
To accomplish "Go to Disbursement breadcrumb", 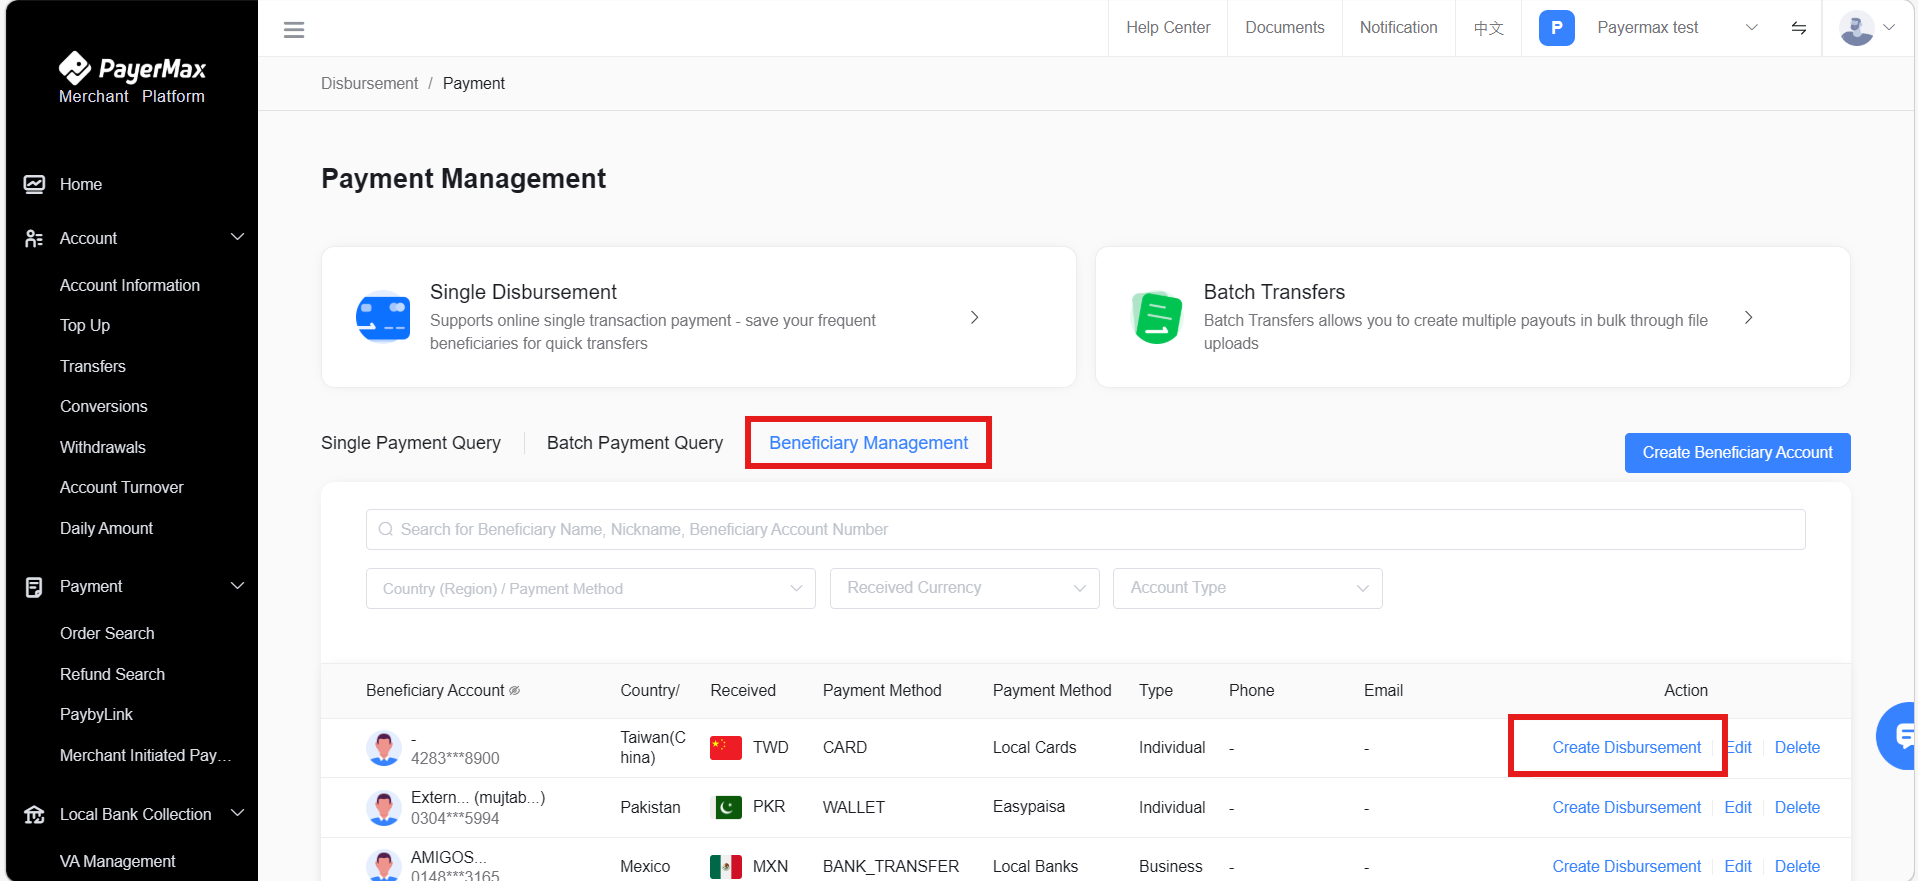I will click(369, 84).
